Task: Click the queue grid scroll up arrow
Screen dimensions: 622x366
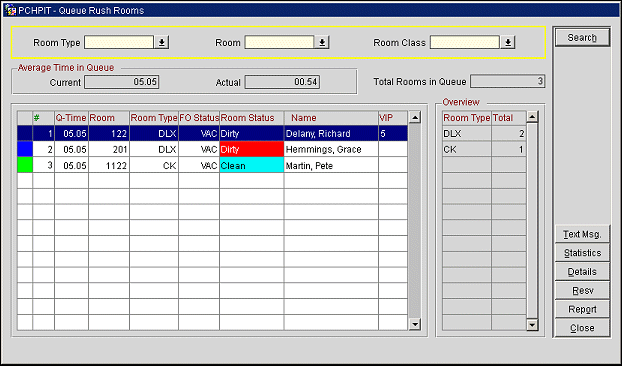Action: [415, 117]
